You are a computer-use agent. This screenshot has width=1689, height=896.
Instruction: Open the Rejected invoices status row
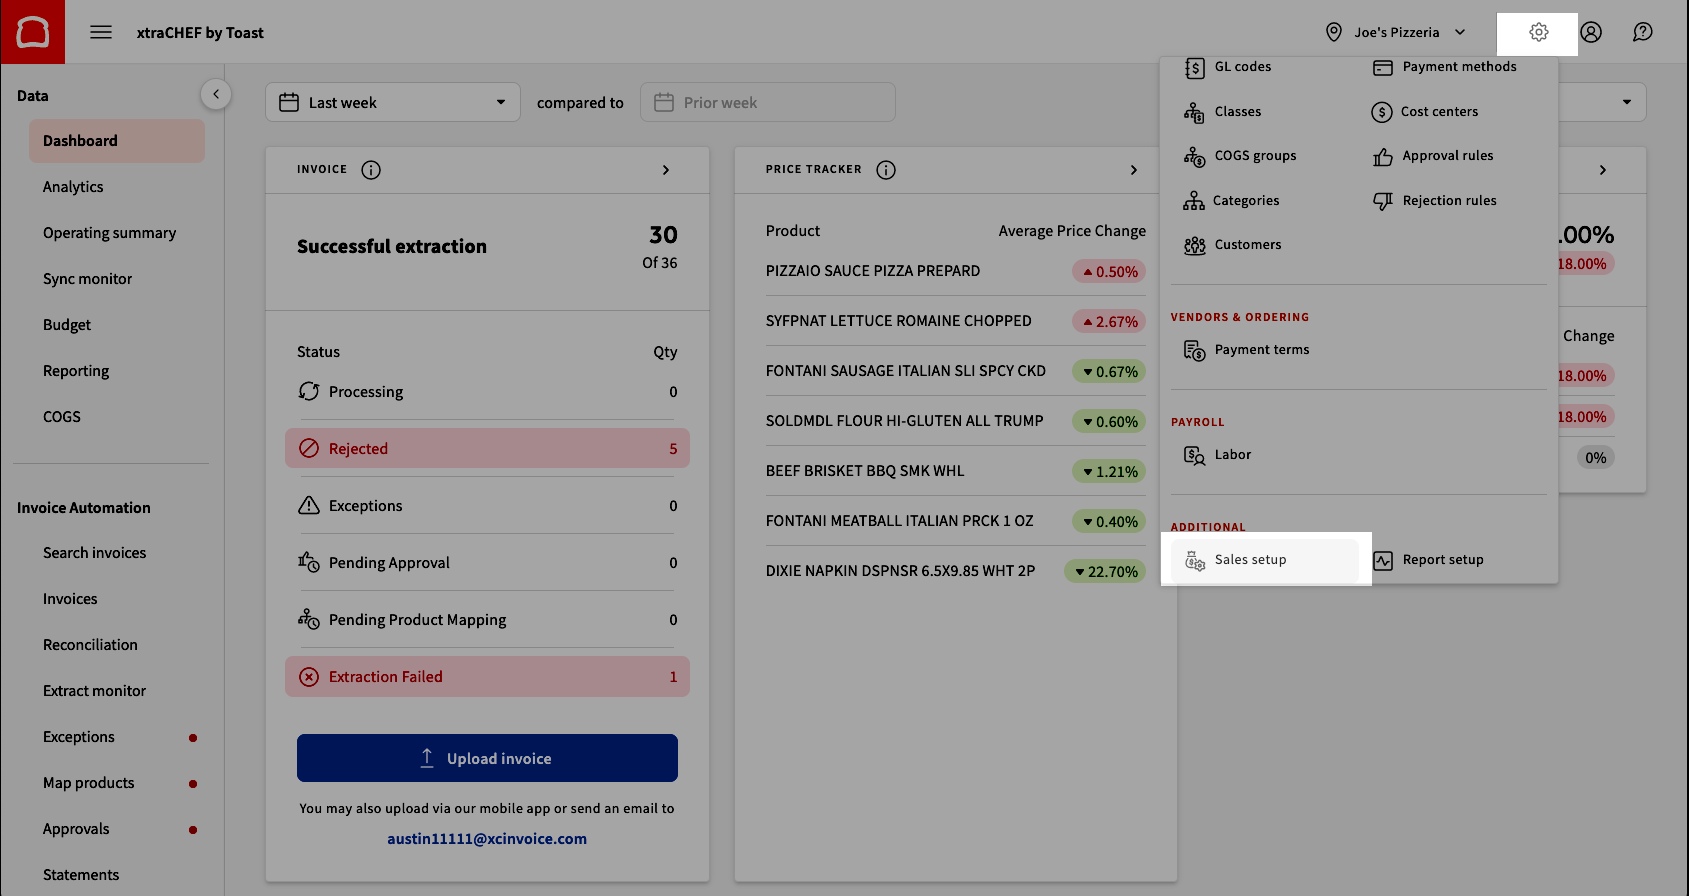click(x=487, y=449)
